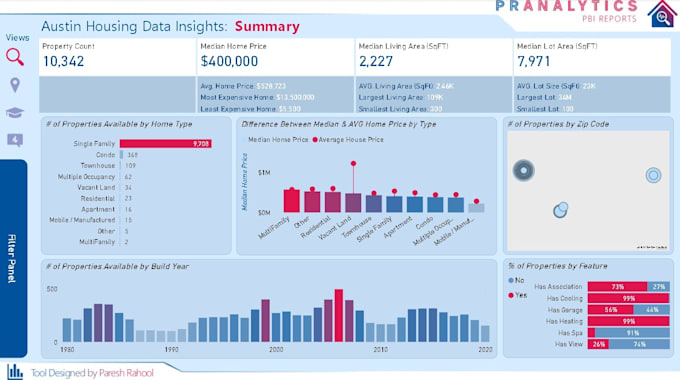The image size is (680, 380).
Task: Select the MultiFamily column in price chart
Action: [x=292, y=201]
